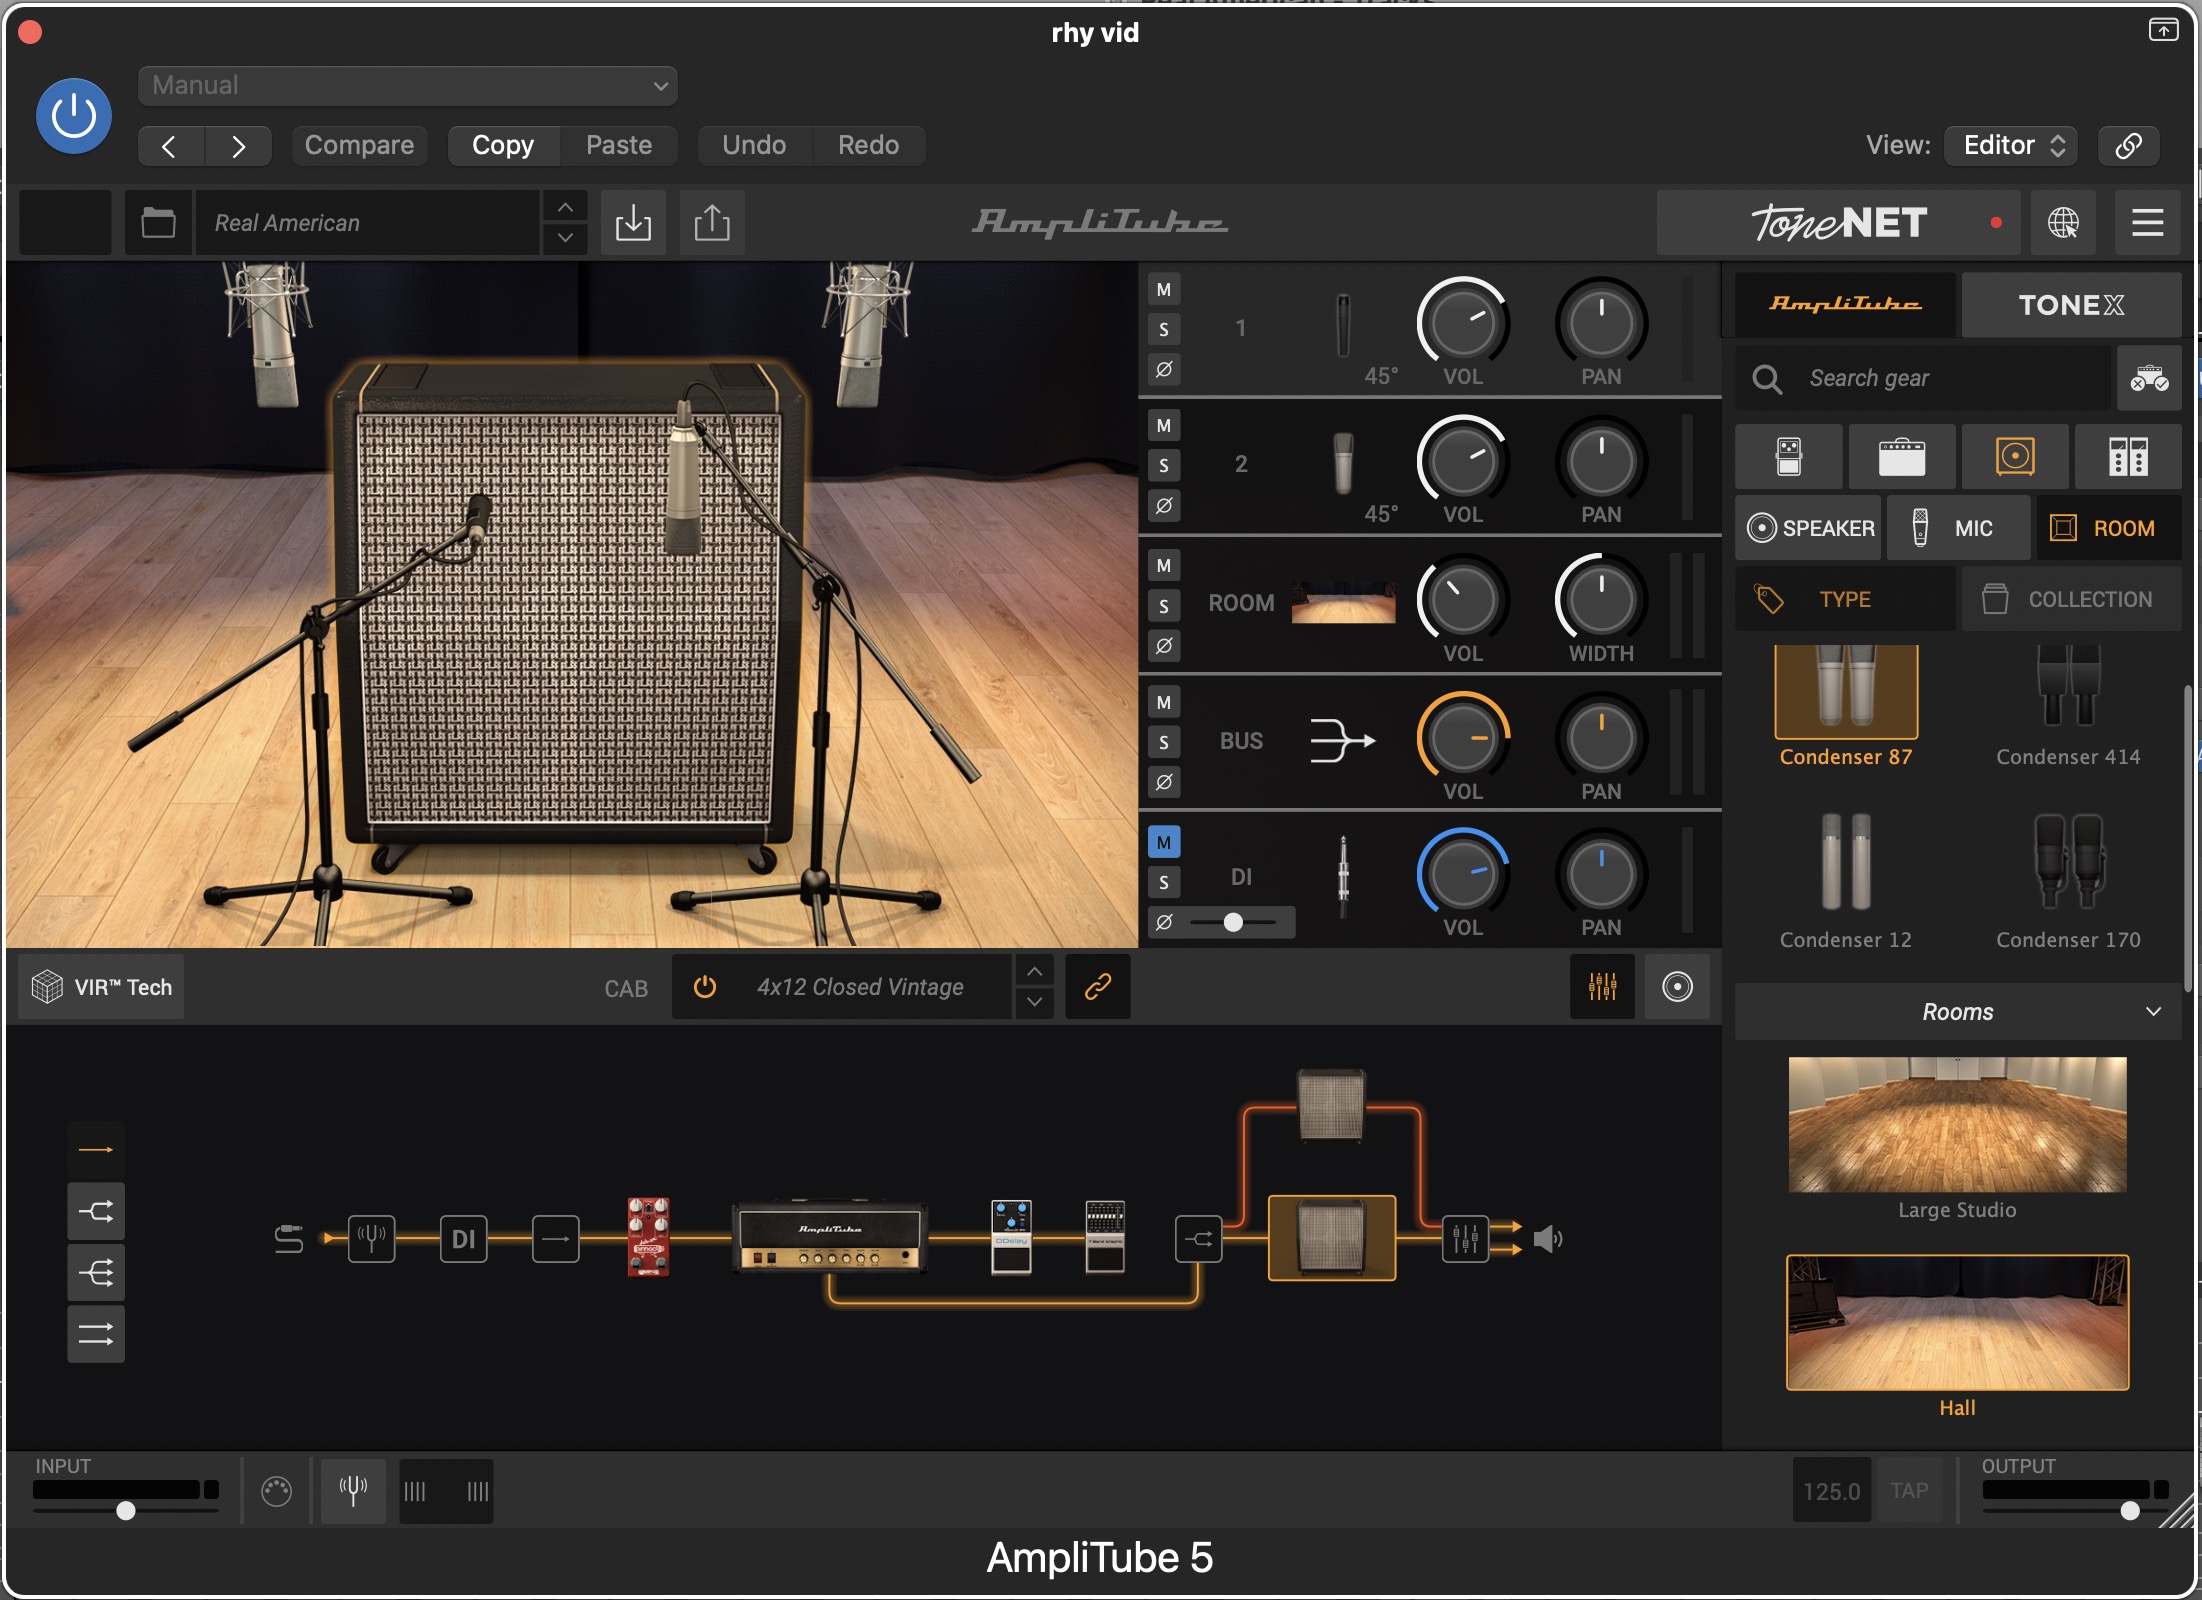This screenshot has height=1600, width=2202.
Task: Switch to the SPEAKER tab
Action: tap(1808, 528)
